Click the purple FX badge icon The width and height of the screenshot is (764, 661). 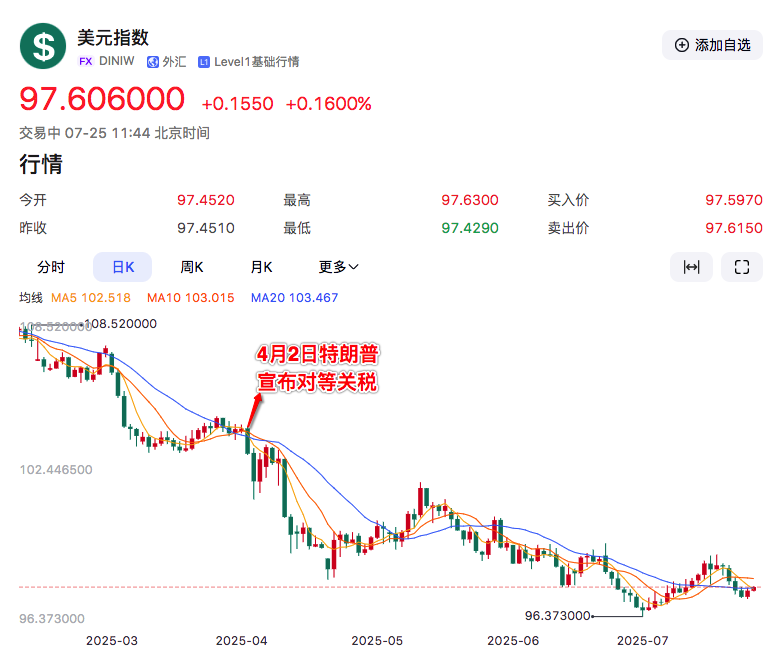point(86,62)
